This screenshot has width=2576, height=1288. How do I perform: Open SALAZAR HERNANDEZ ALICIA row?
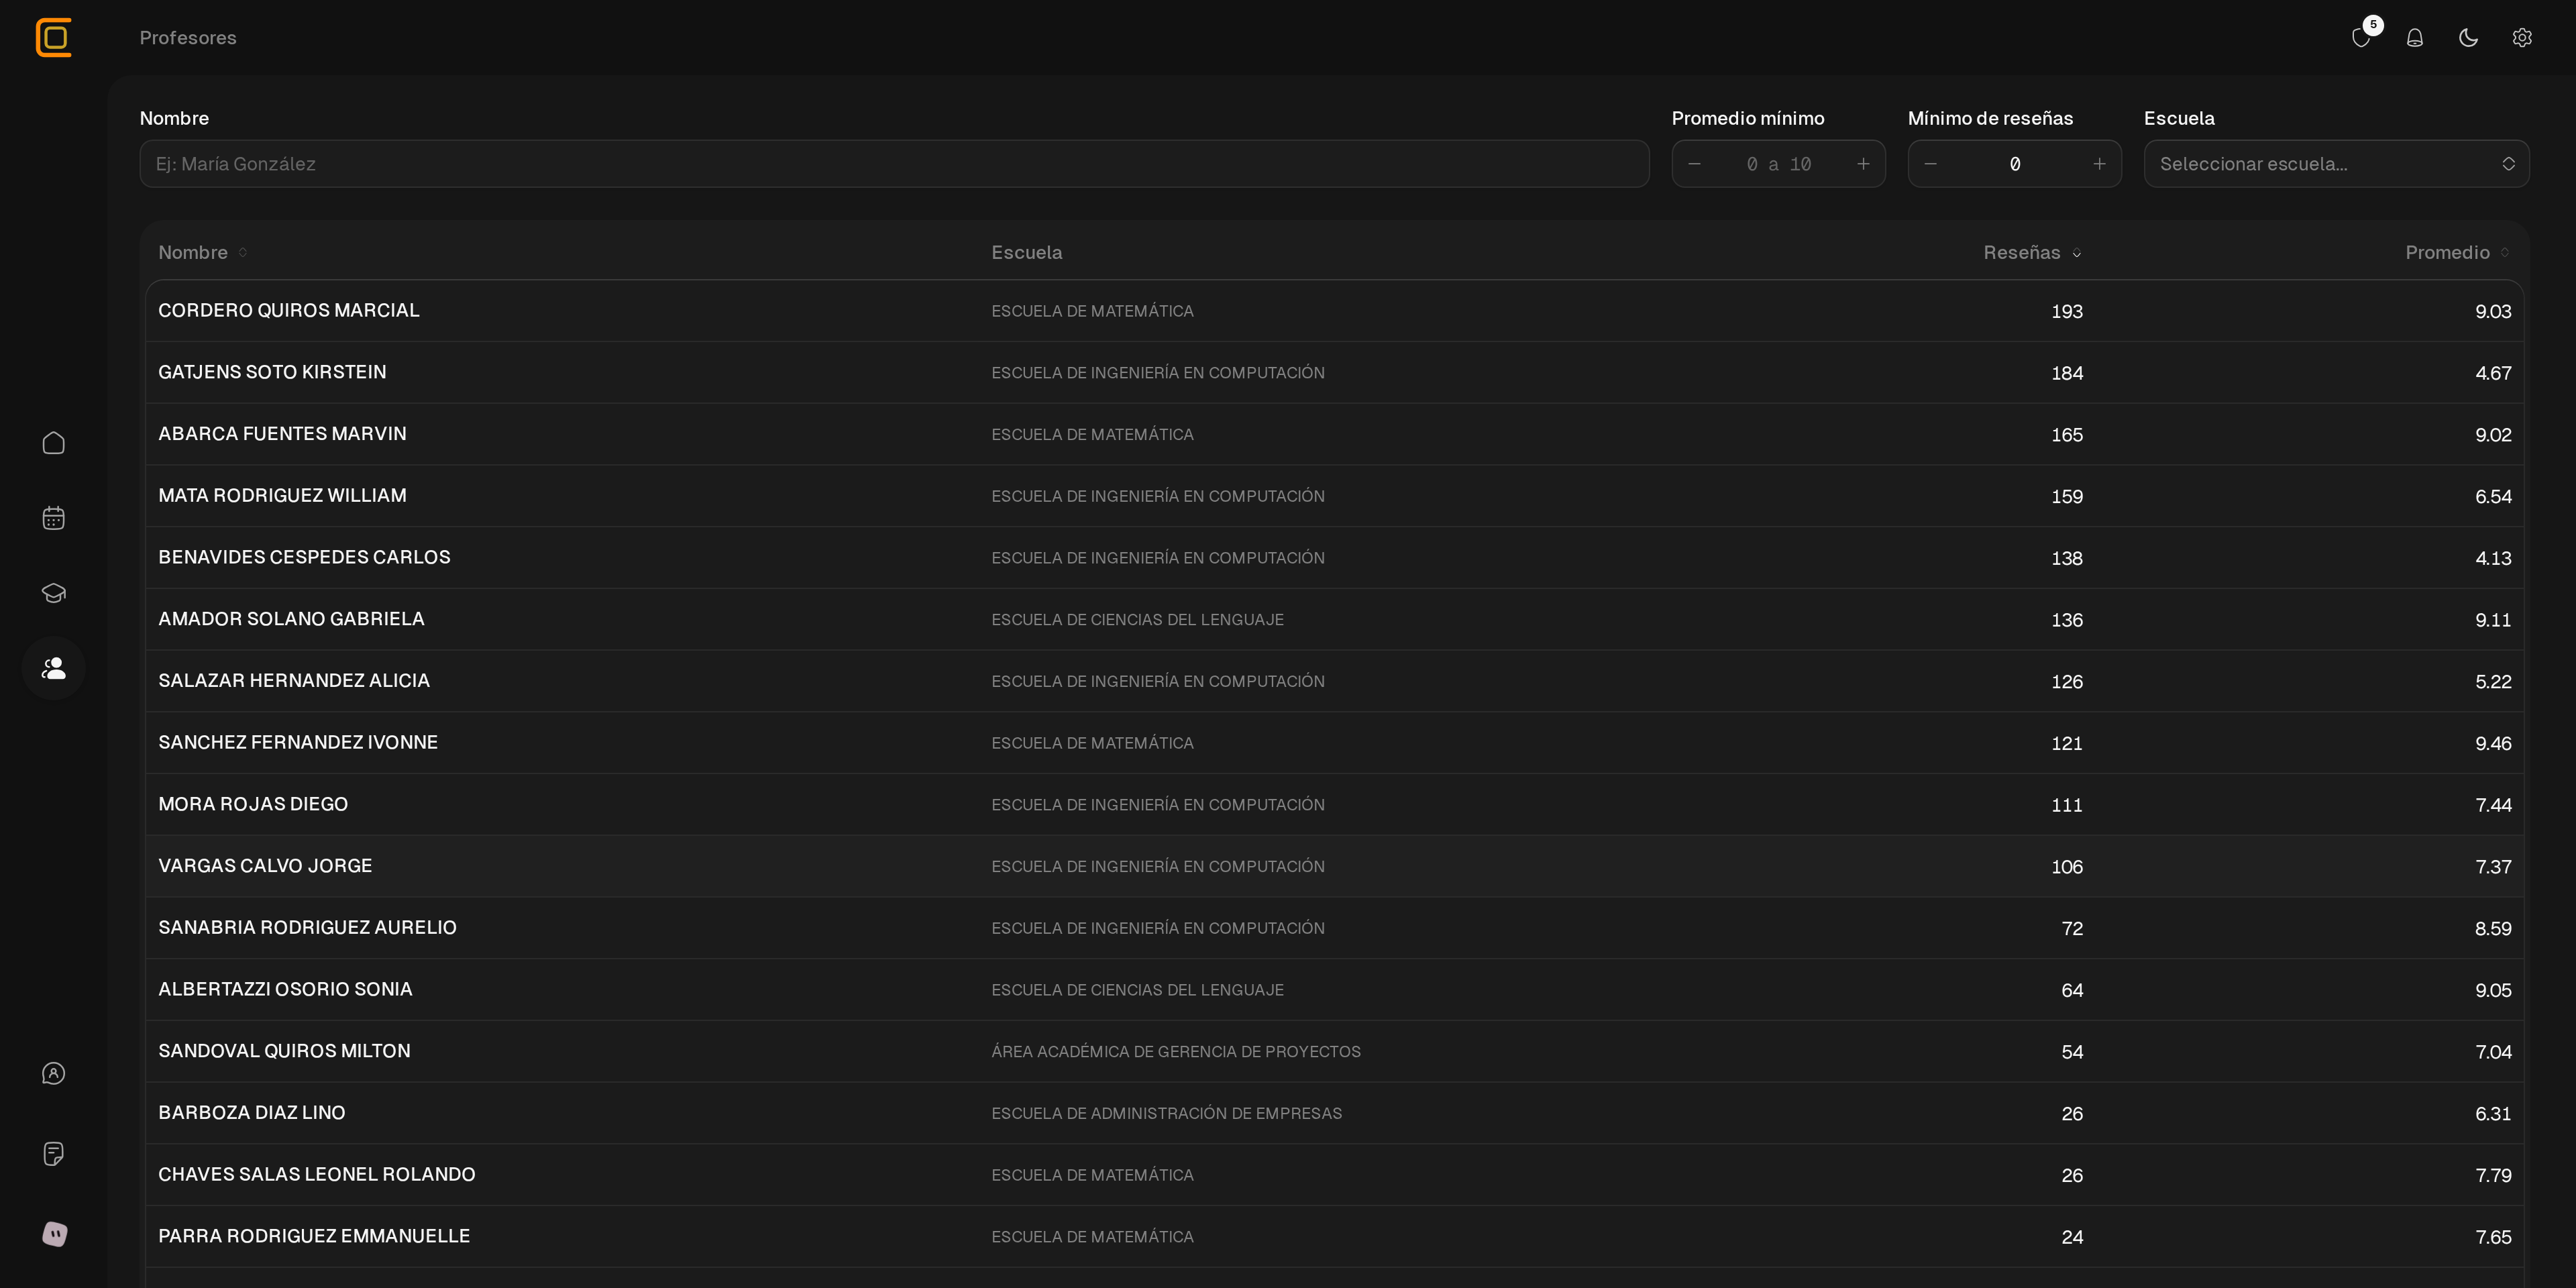1335,681
